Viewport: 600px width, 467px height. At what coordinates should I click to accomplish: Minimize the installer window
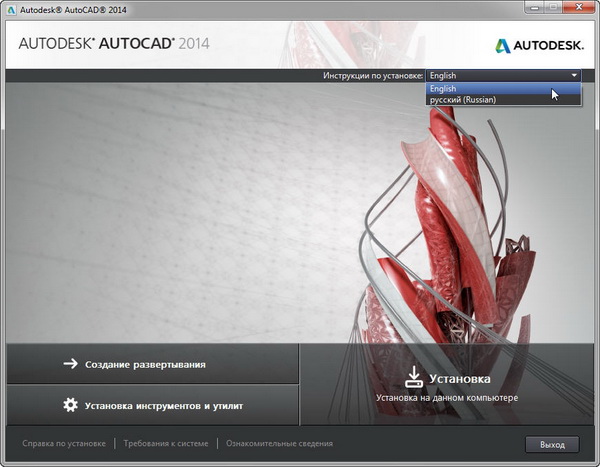point(535,7)
